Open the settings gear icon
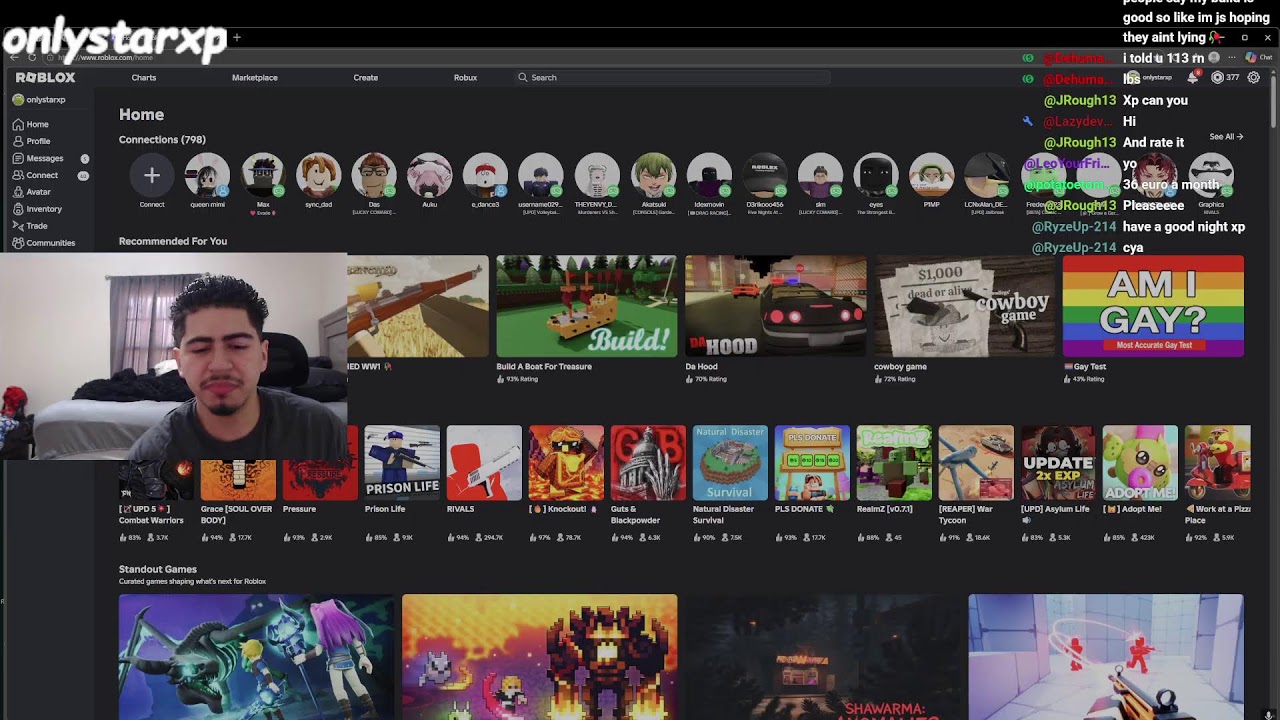This screenshot has height=720, width=1280. (1254, 77)
